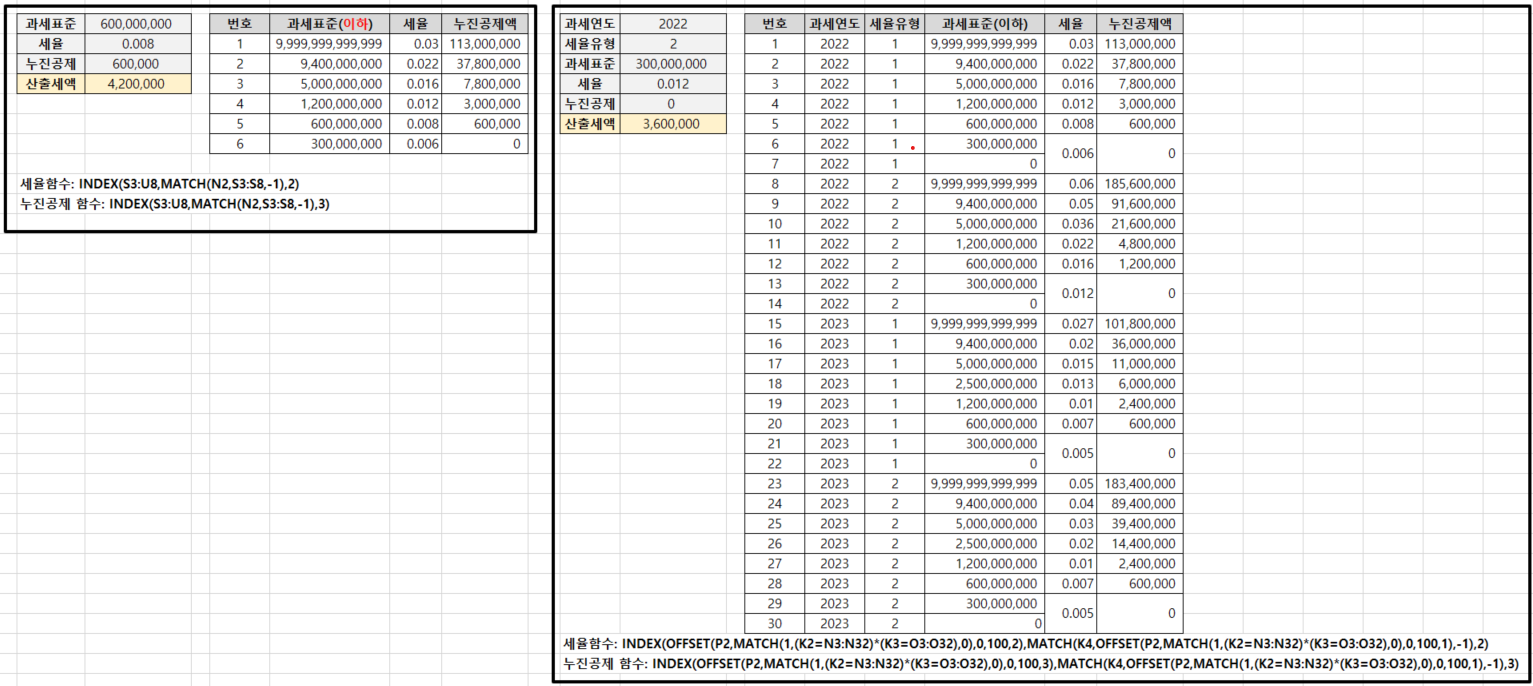
Task: Click the 세율 cell showing 0.027
Action: [x=1070, y=324]
